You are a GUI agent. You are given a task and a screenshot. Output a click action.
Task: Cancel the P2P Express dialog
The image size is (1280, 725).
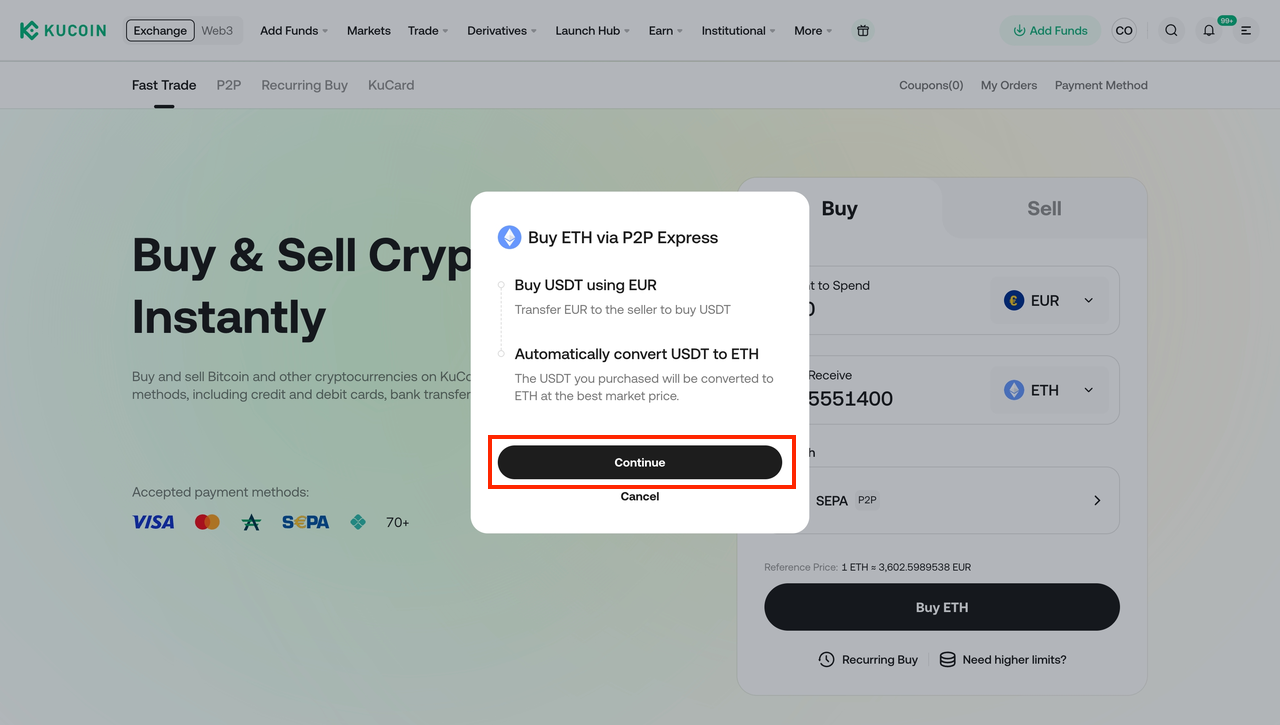pos(640,496)
